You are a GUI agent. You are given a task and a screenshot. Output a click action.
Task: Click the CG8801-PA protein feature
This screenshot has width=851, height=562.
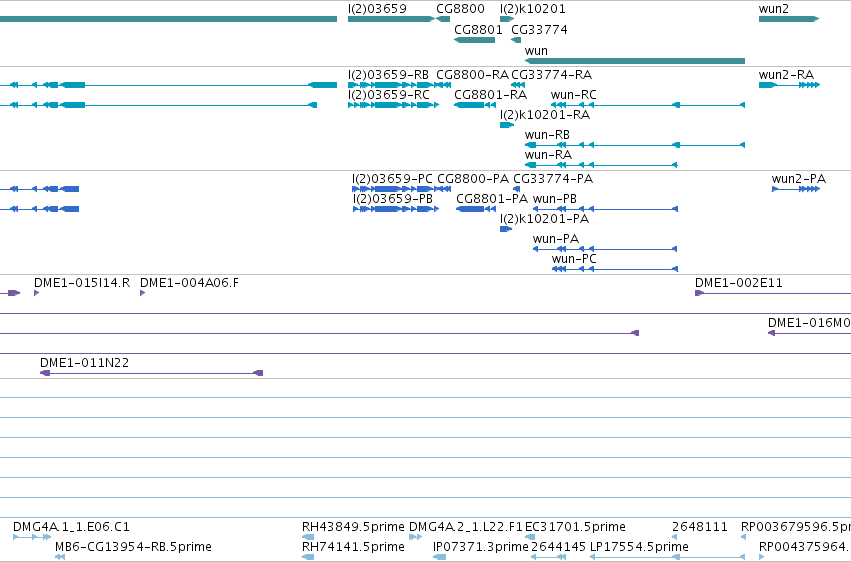tap(476, 209)
